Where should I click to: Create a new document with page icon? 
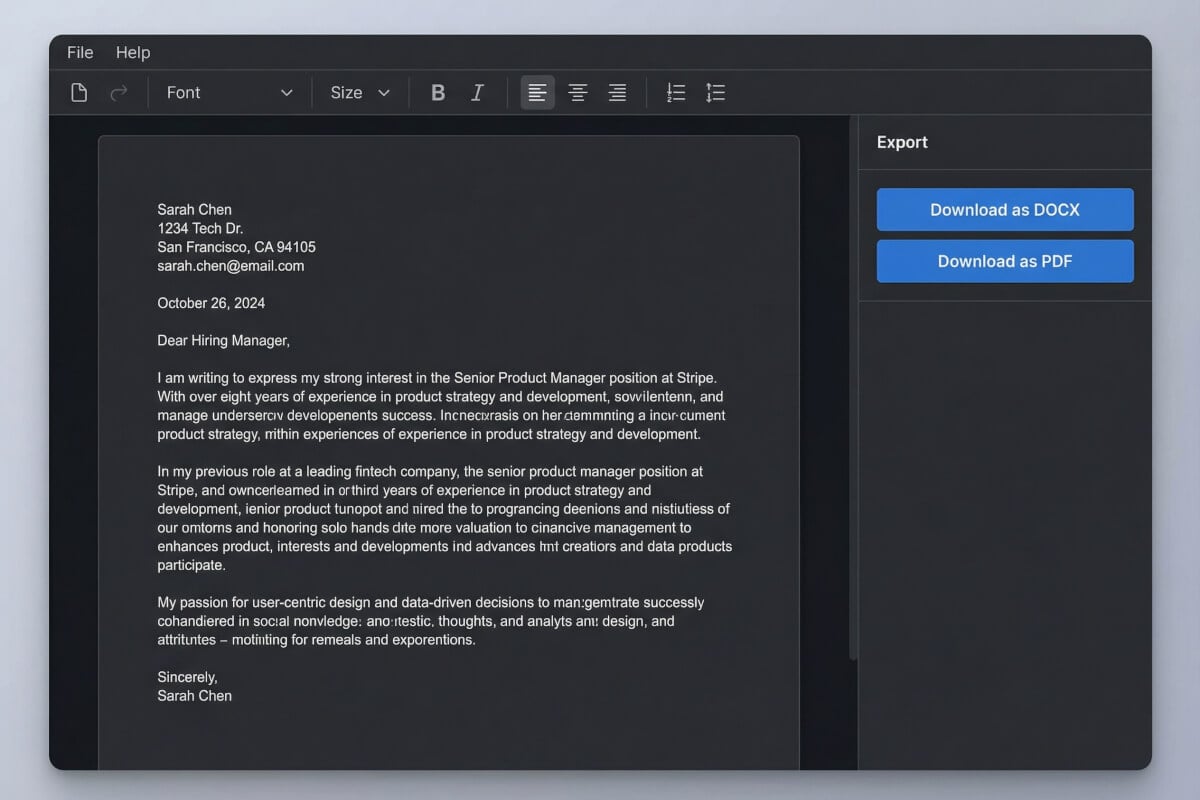tap(79, 93)
